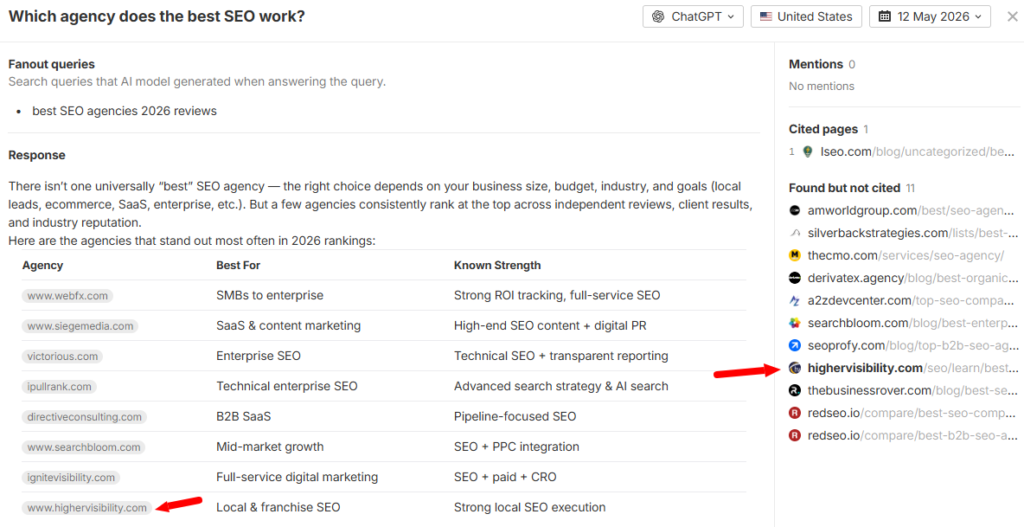Click the silverbackstrategies.com favicon
1024x527 pixels.
point(795,233)
